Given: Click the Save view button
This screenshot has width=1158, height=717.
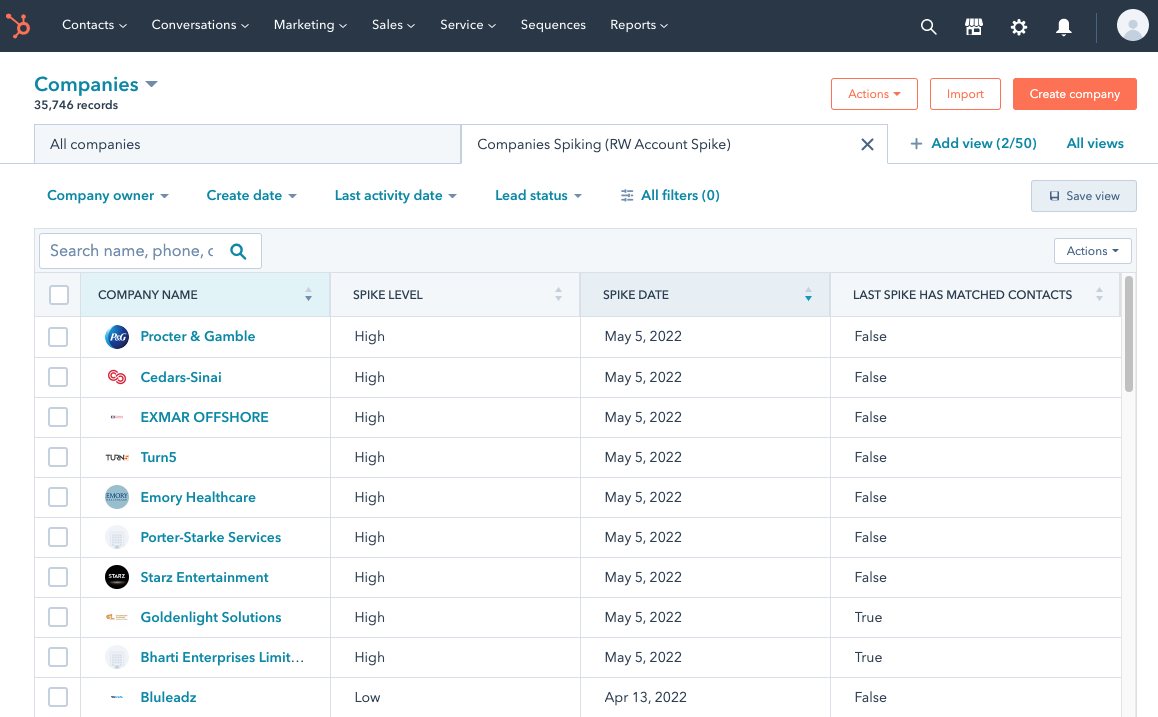Looking at the screenshot, I should (x=1083, y=196).
